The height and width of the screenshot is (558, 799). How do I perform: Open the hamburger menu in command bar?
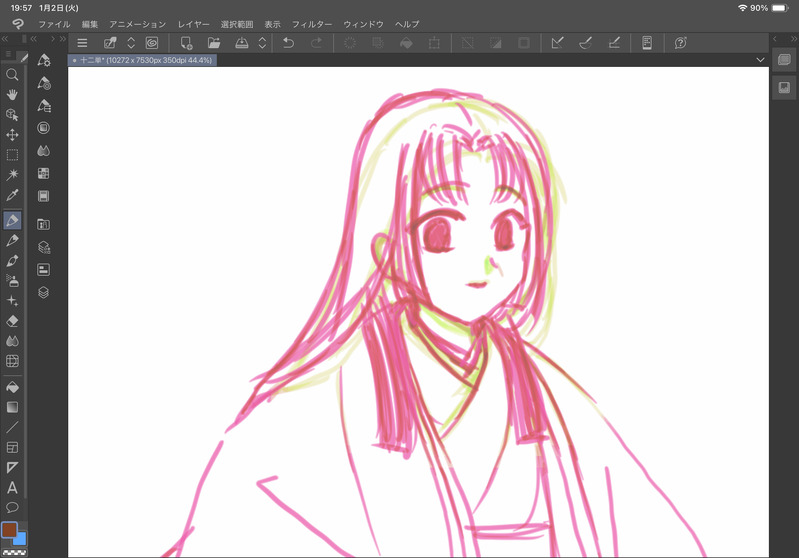point(82,43)
